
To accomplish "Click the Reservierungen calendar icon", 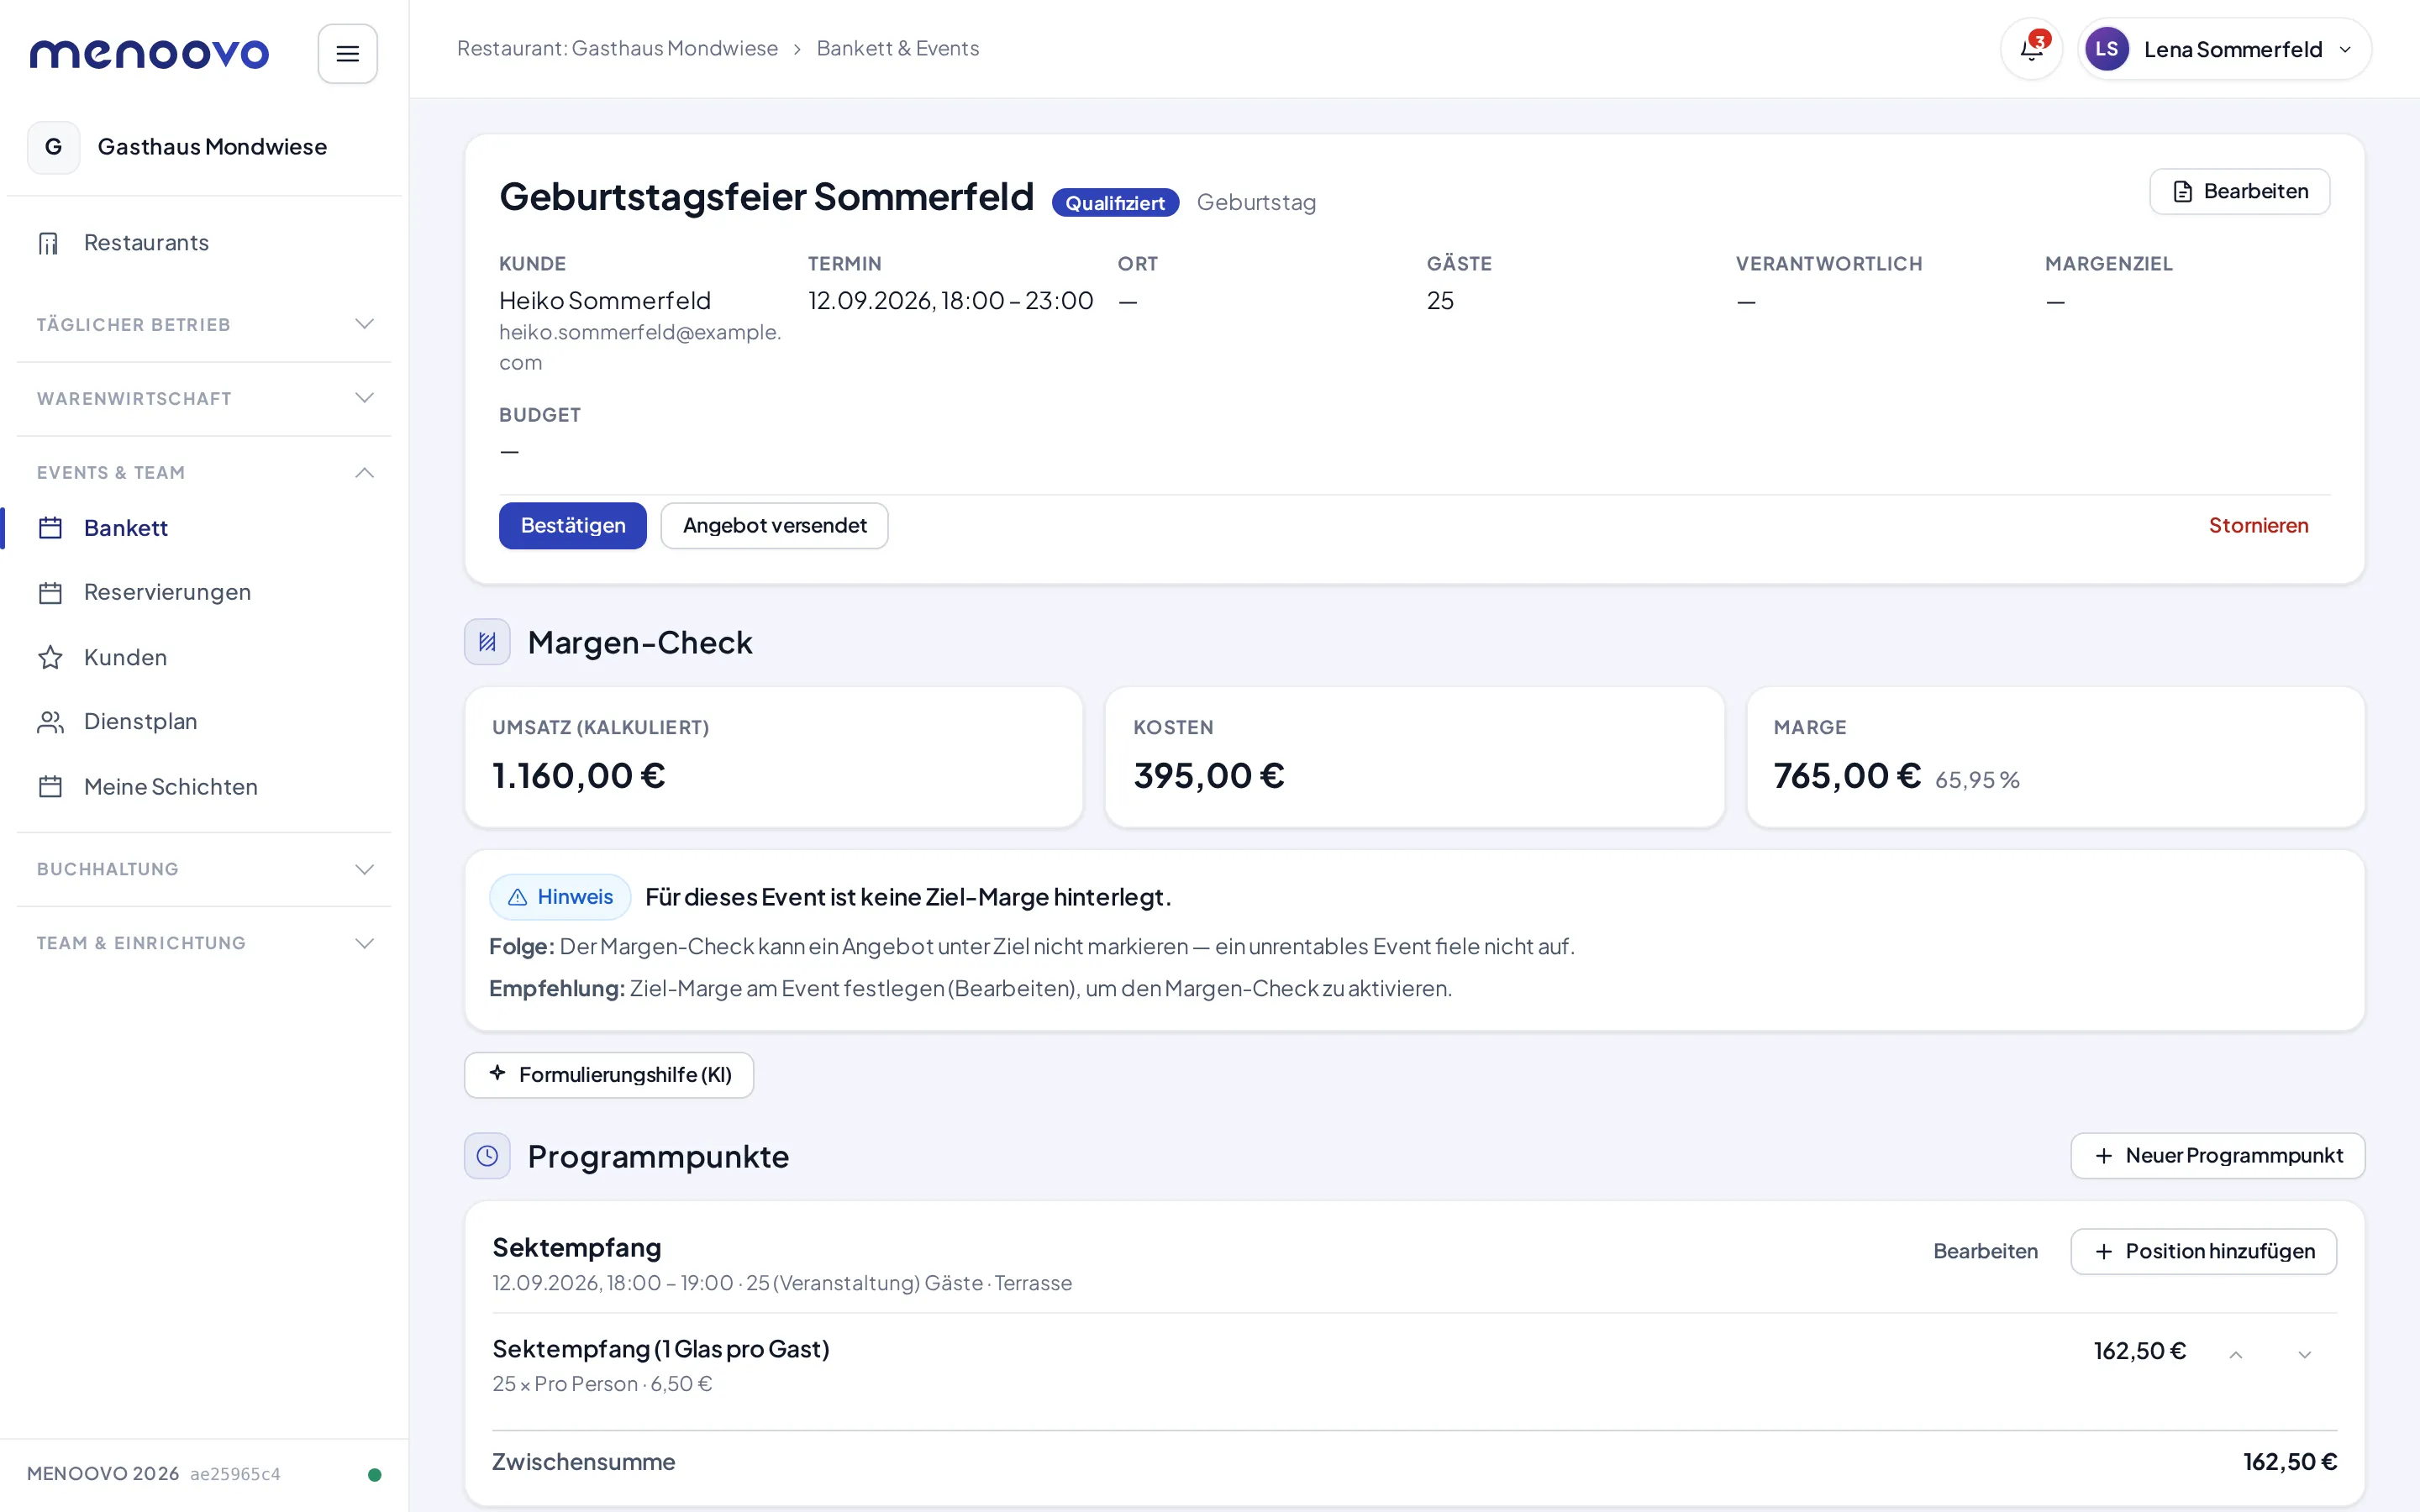I will pyautogui.click(x=50, y=593).
